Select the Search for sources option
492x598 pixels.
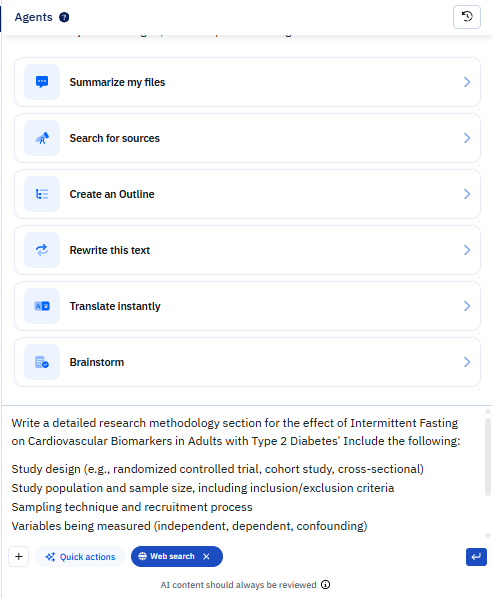coord(247,138)
